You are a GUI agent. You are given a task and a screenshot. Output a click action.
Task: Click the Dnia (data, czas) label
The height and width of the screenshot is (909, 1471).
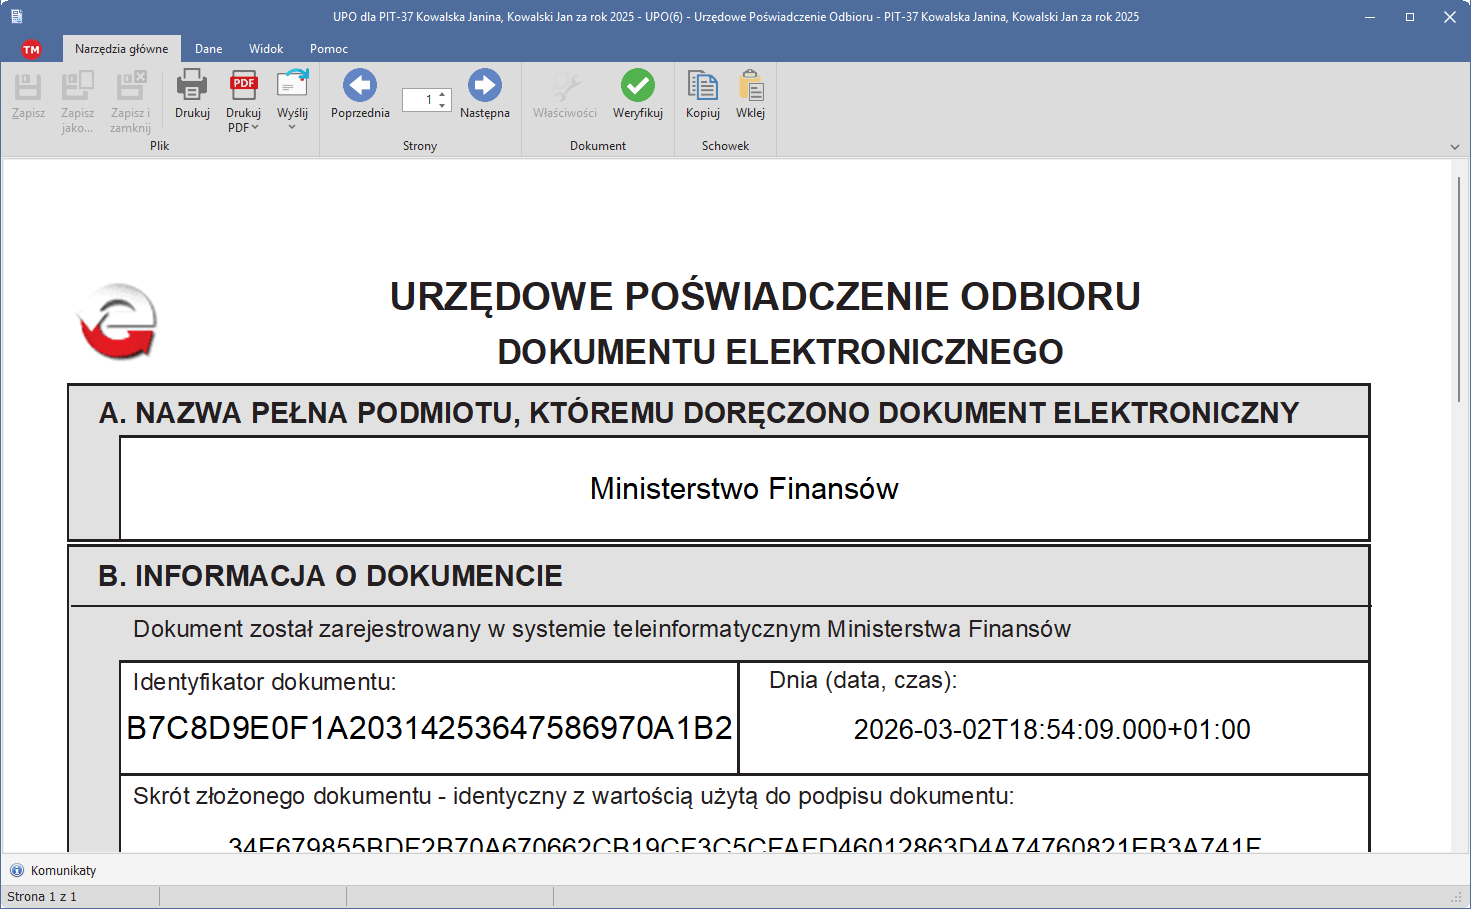(863, 680)
